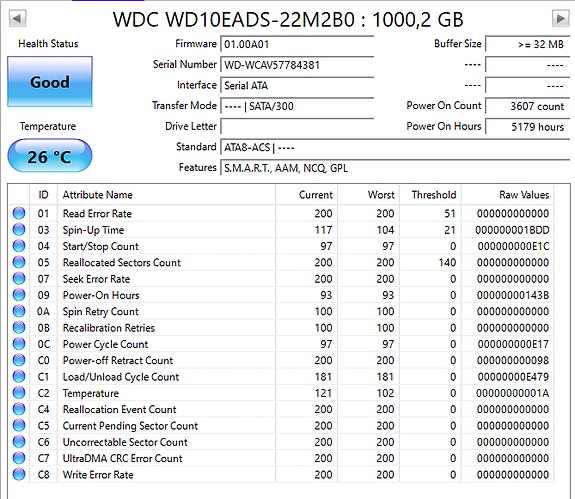Click status orb for Power-On Hours

click(19, 295)
